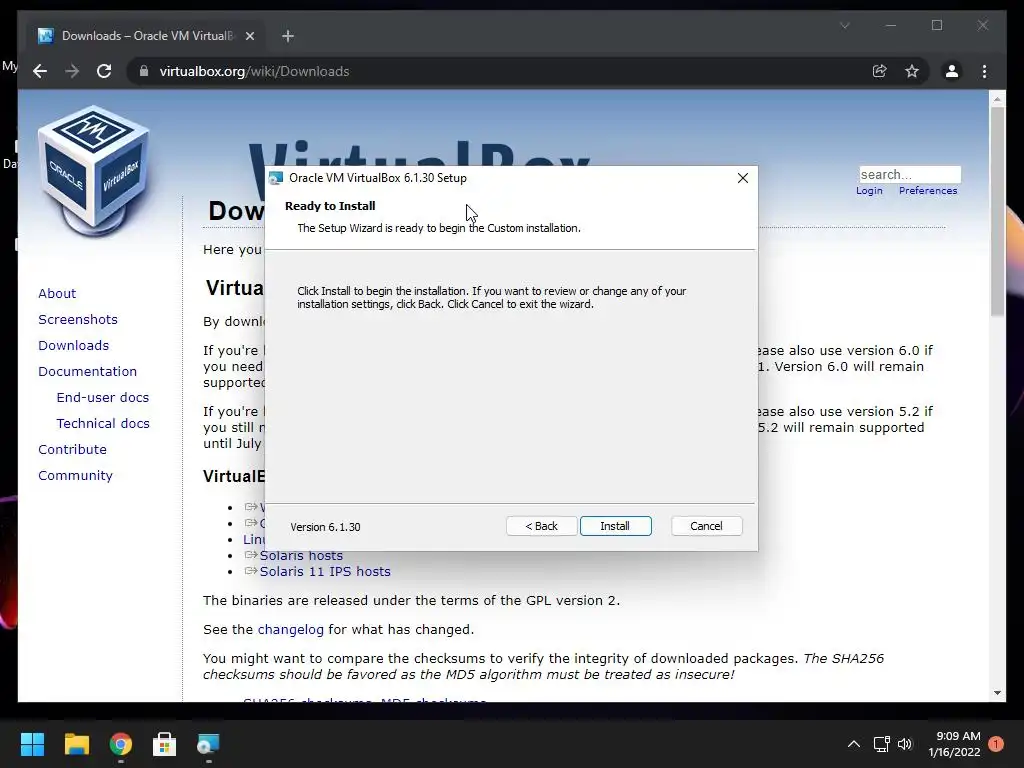This screenshot has height=768, width=1024.
Task: Click the vertical scrollbar thumb
Action: click(997, 212)
